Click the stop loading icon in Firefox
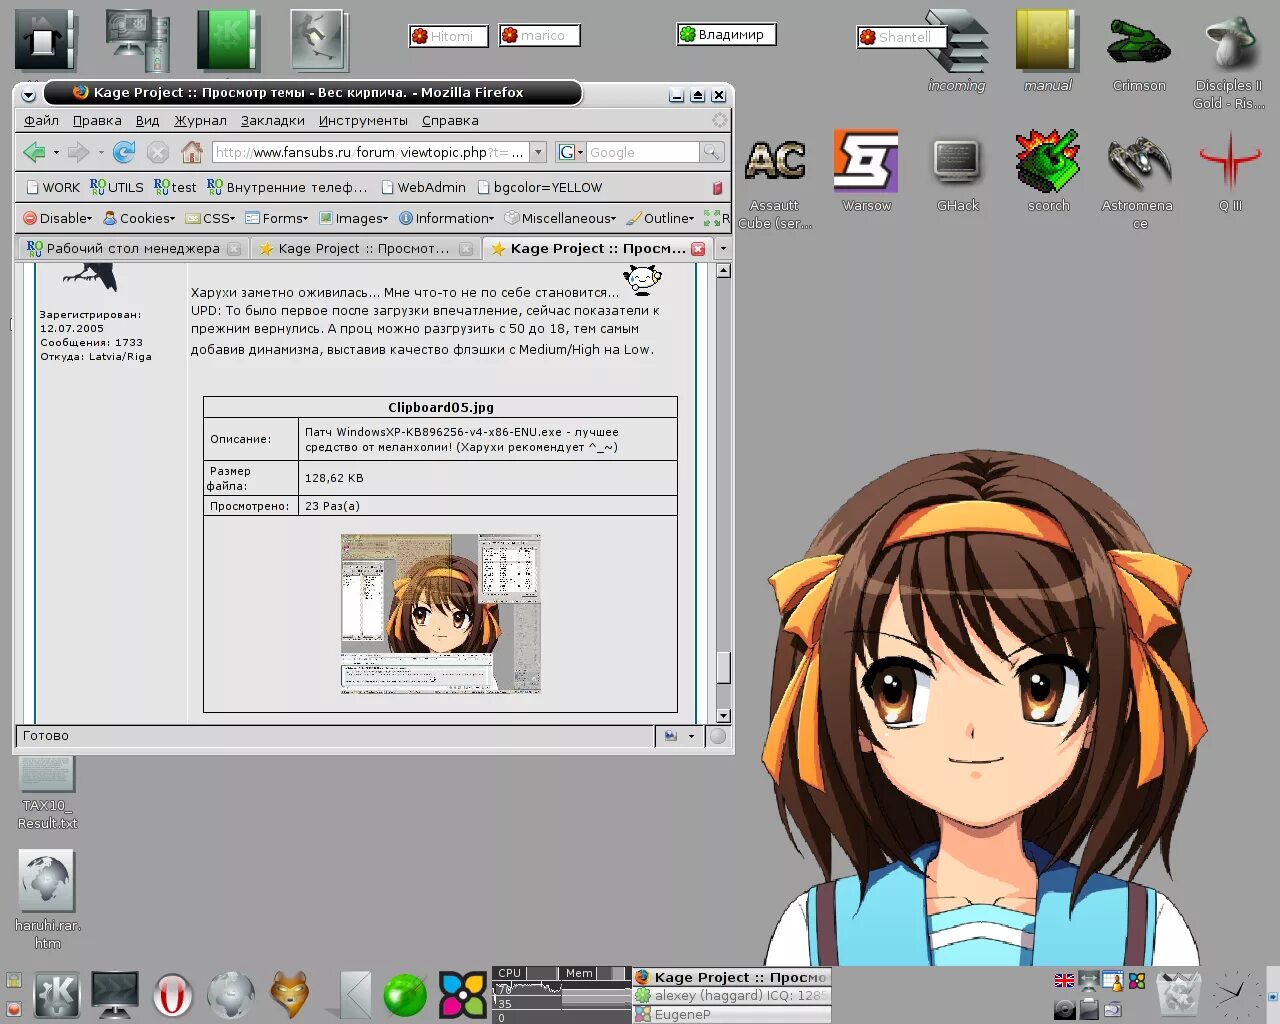 (x=158, y=152)
